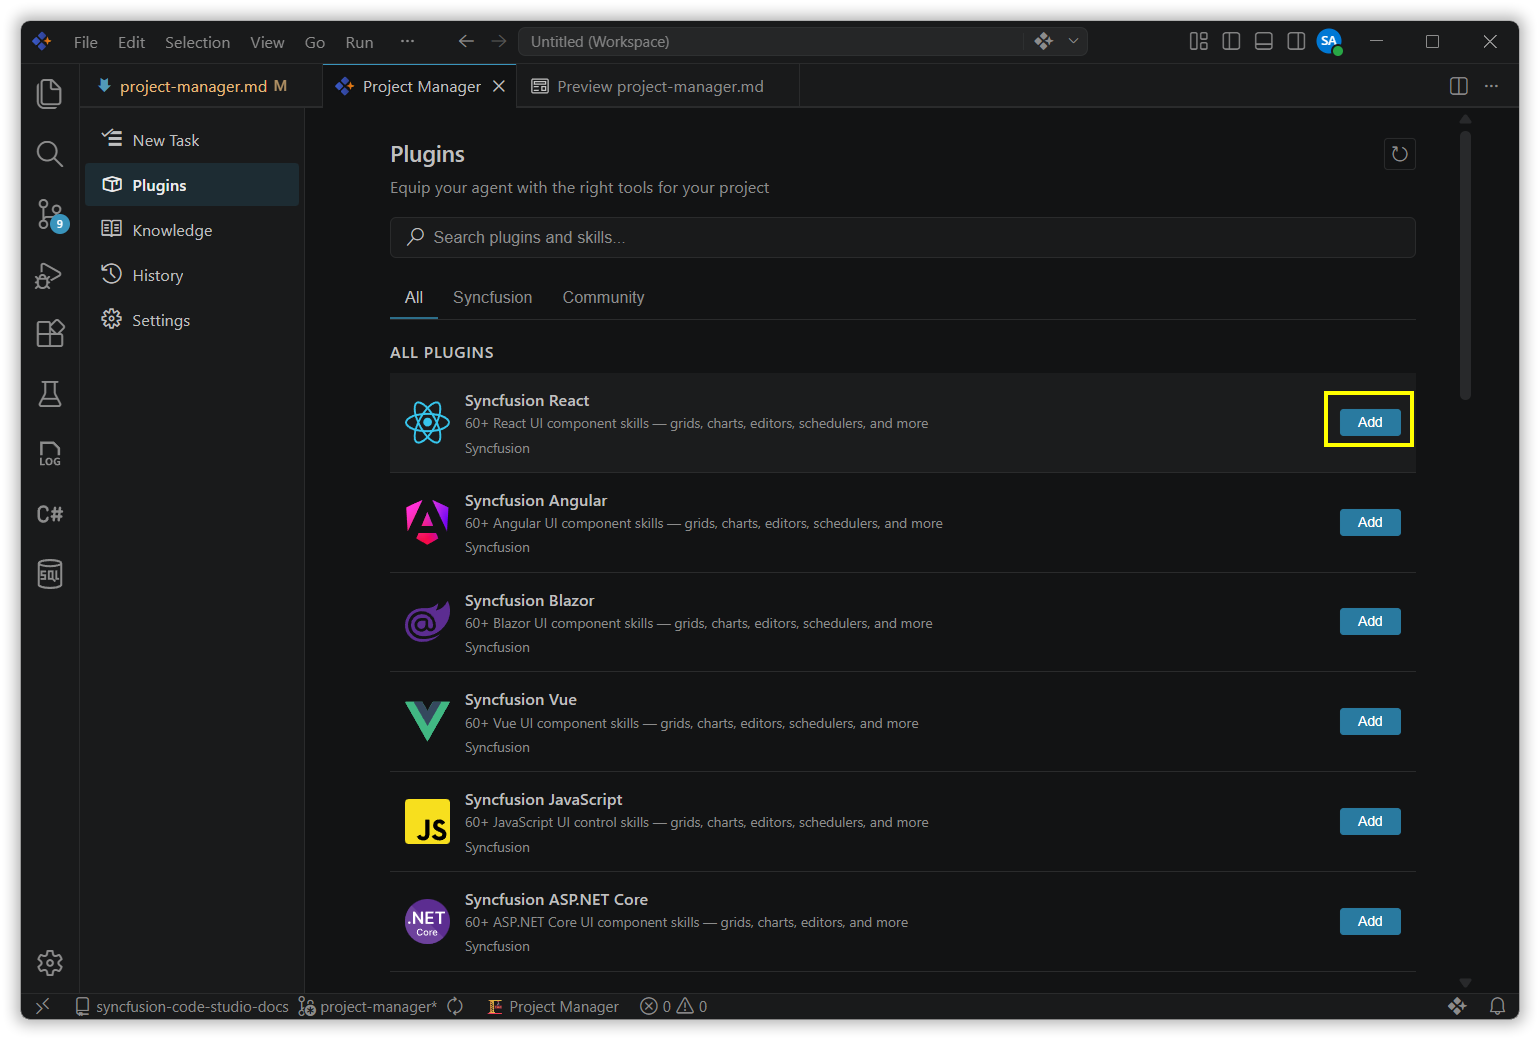Viewport: 1540px width, 1040px height.
Task: Open the Extensions view
Action: [49, 333]
